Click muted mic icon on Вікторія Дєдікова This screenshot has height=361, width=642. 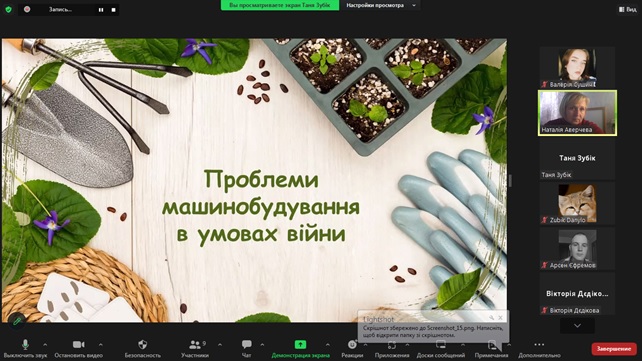545,310
